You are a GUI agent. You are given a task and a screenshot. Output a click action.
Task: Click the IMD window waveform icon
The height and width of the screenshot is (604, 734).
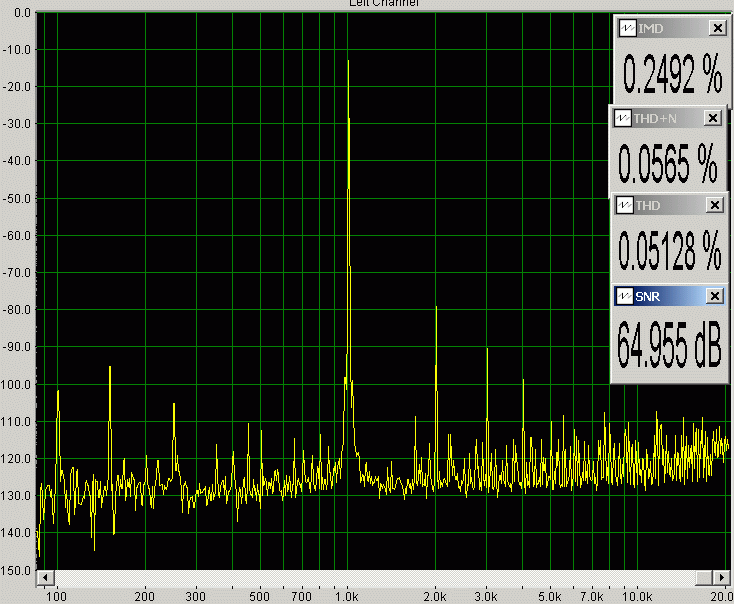pyautogui.click(x=627, y=28)
